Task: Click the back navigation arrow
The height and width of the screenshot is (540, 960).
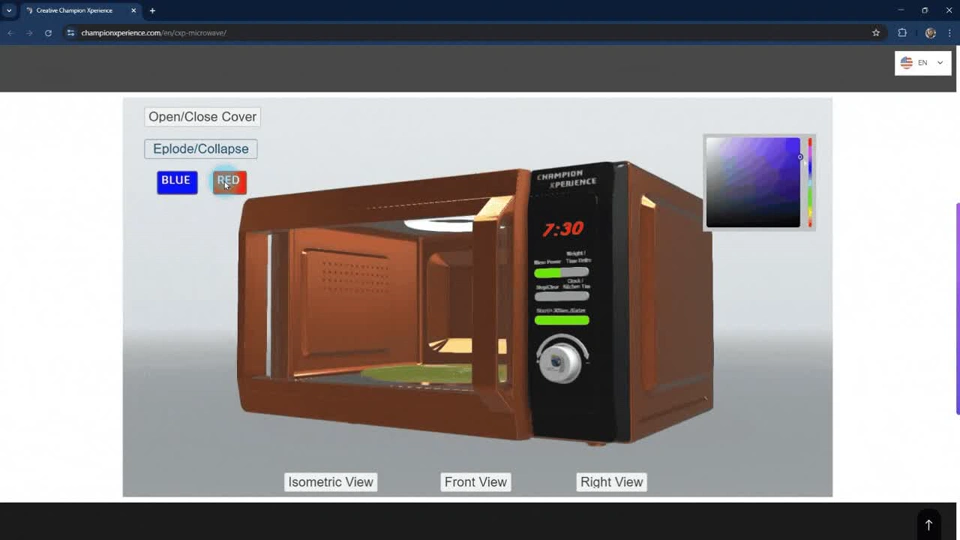Action: pyautogui.click(x=11, y=33)
